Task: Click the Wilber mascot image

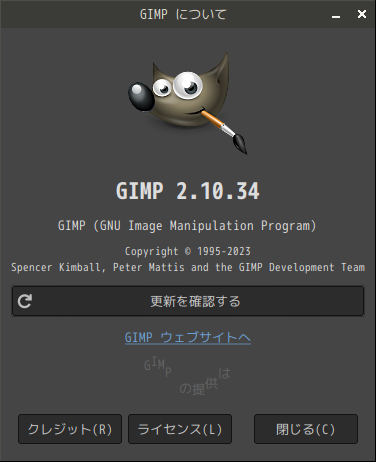Action: click(x=188, y=103)
